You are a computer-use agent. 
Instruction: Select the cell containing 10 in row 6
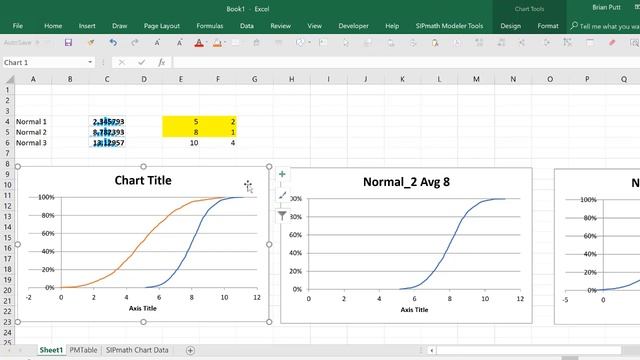point(181,143)
